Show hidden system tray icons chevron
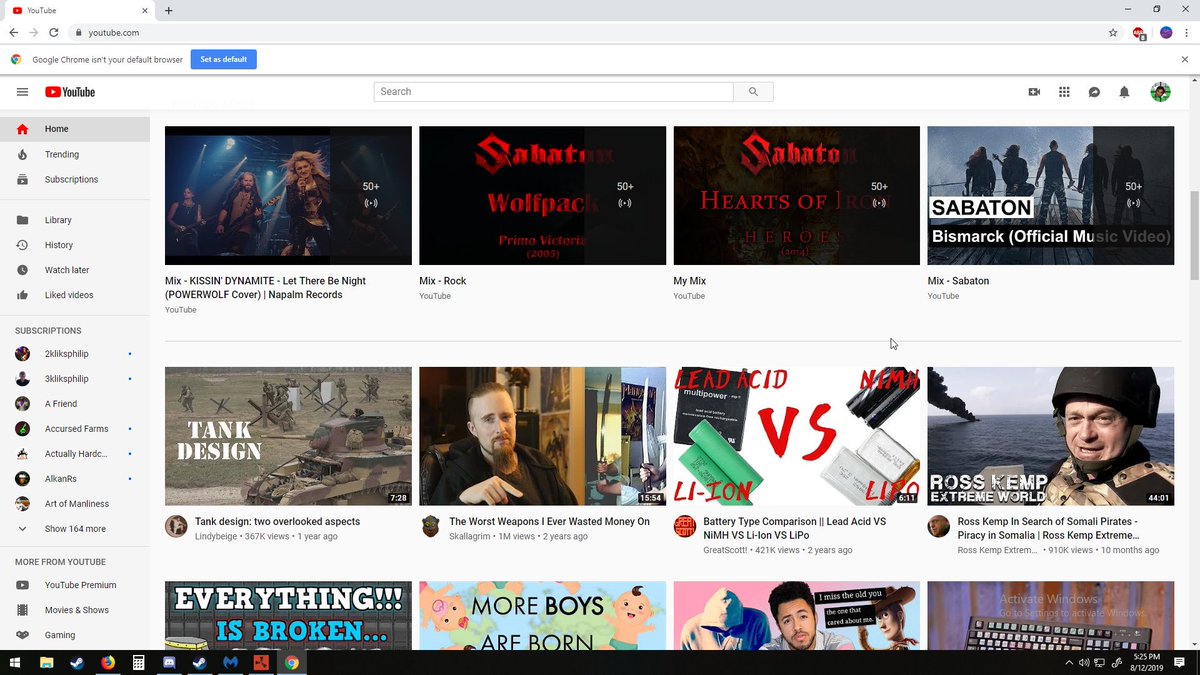Screen dimensions: 1200x675 point(1069,662)
